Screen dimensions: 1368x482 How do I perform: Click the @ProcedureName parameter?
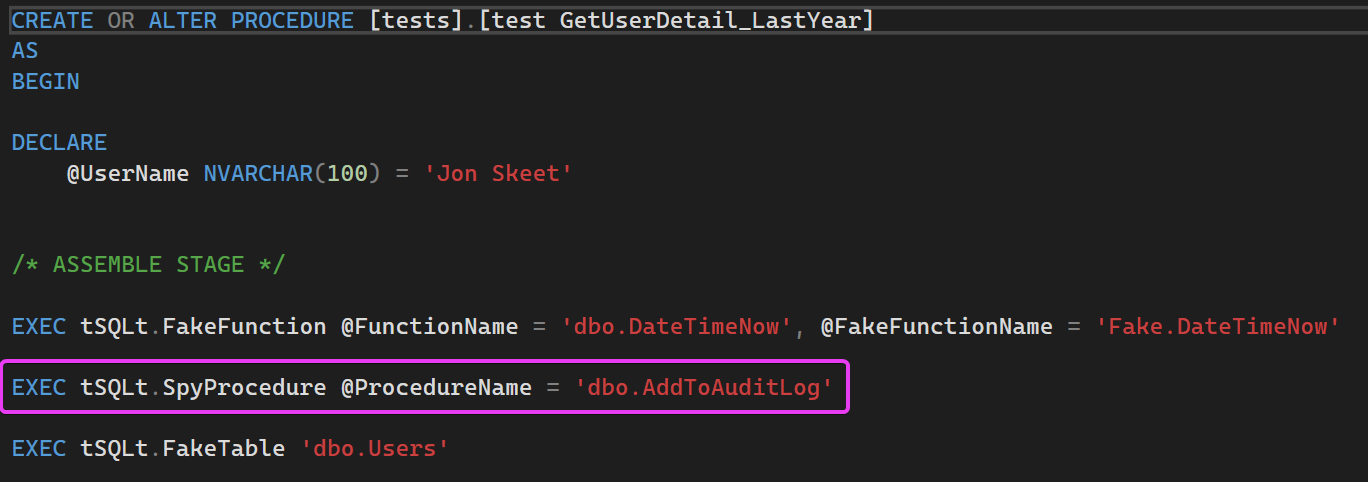tap(436, 387)
